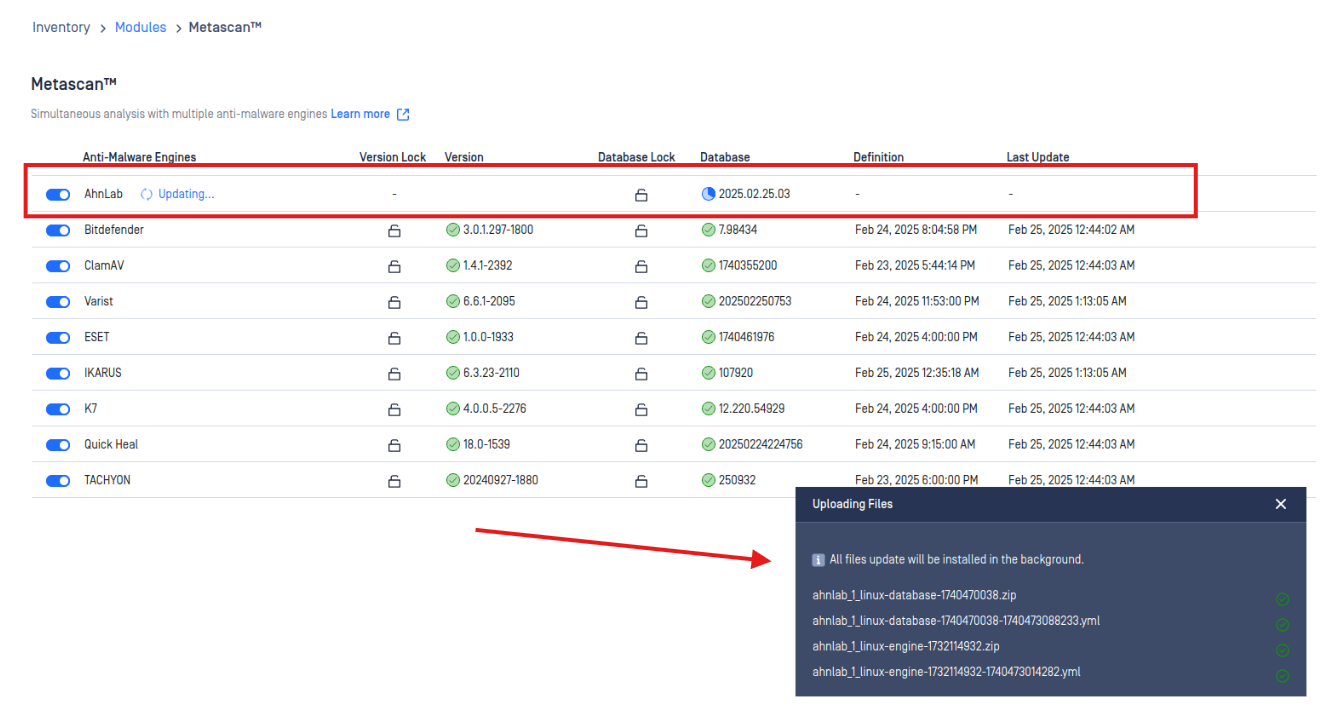The width and height of the screenshot is (1324, 711).
Task: Close the Uploading Files panel
Action: point(1281,504)
